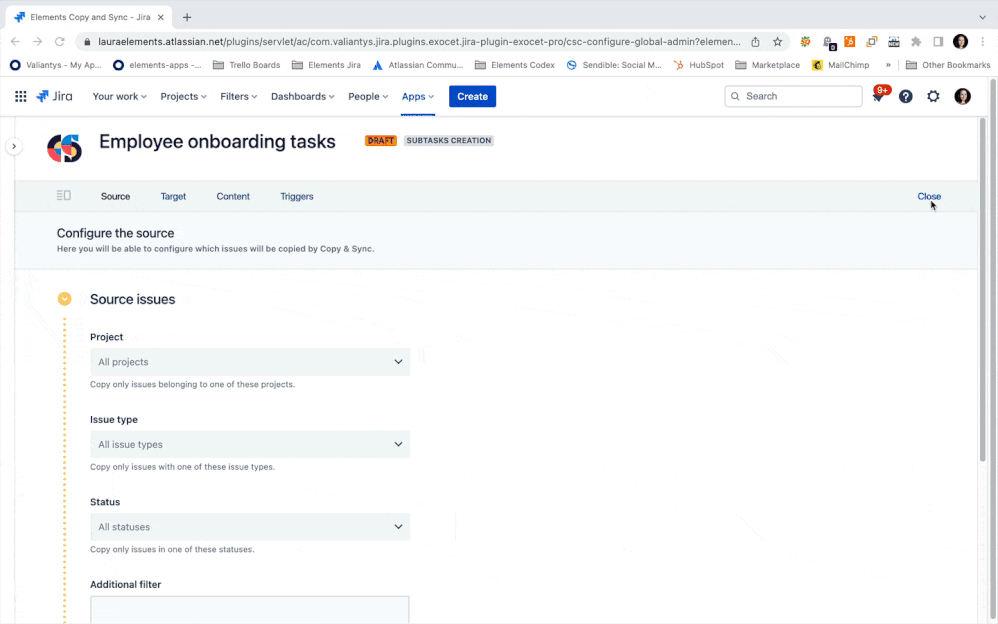Click the Create button
The width and height of the screenshot is (998, 624).
472,96
